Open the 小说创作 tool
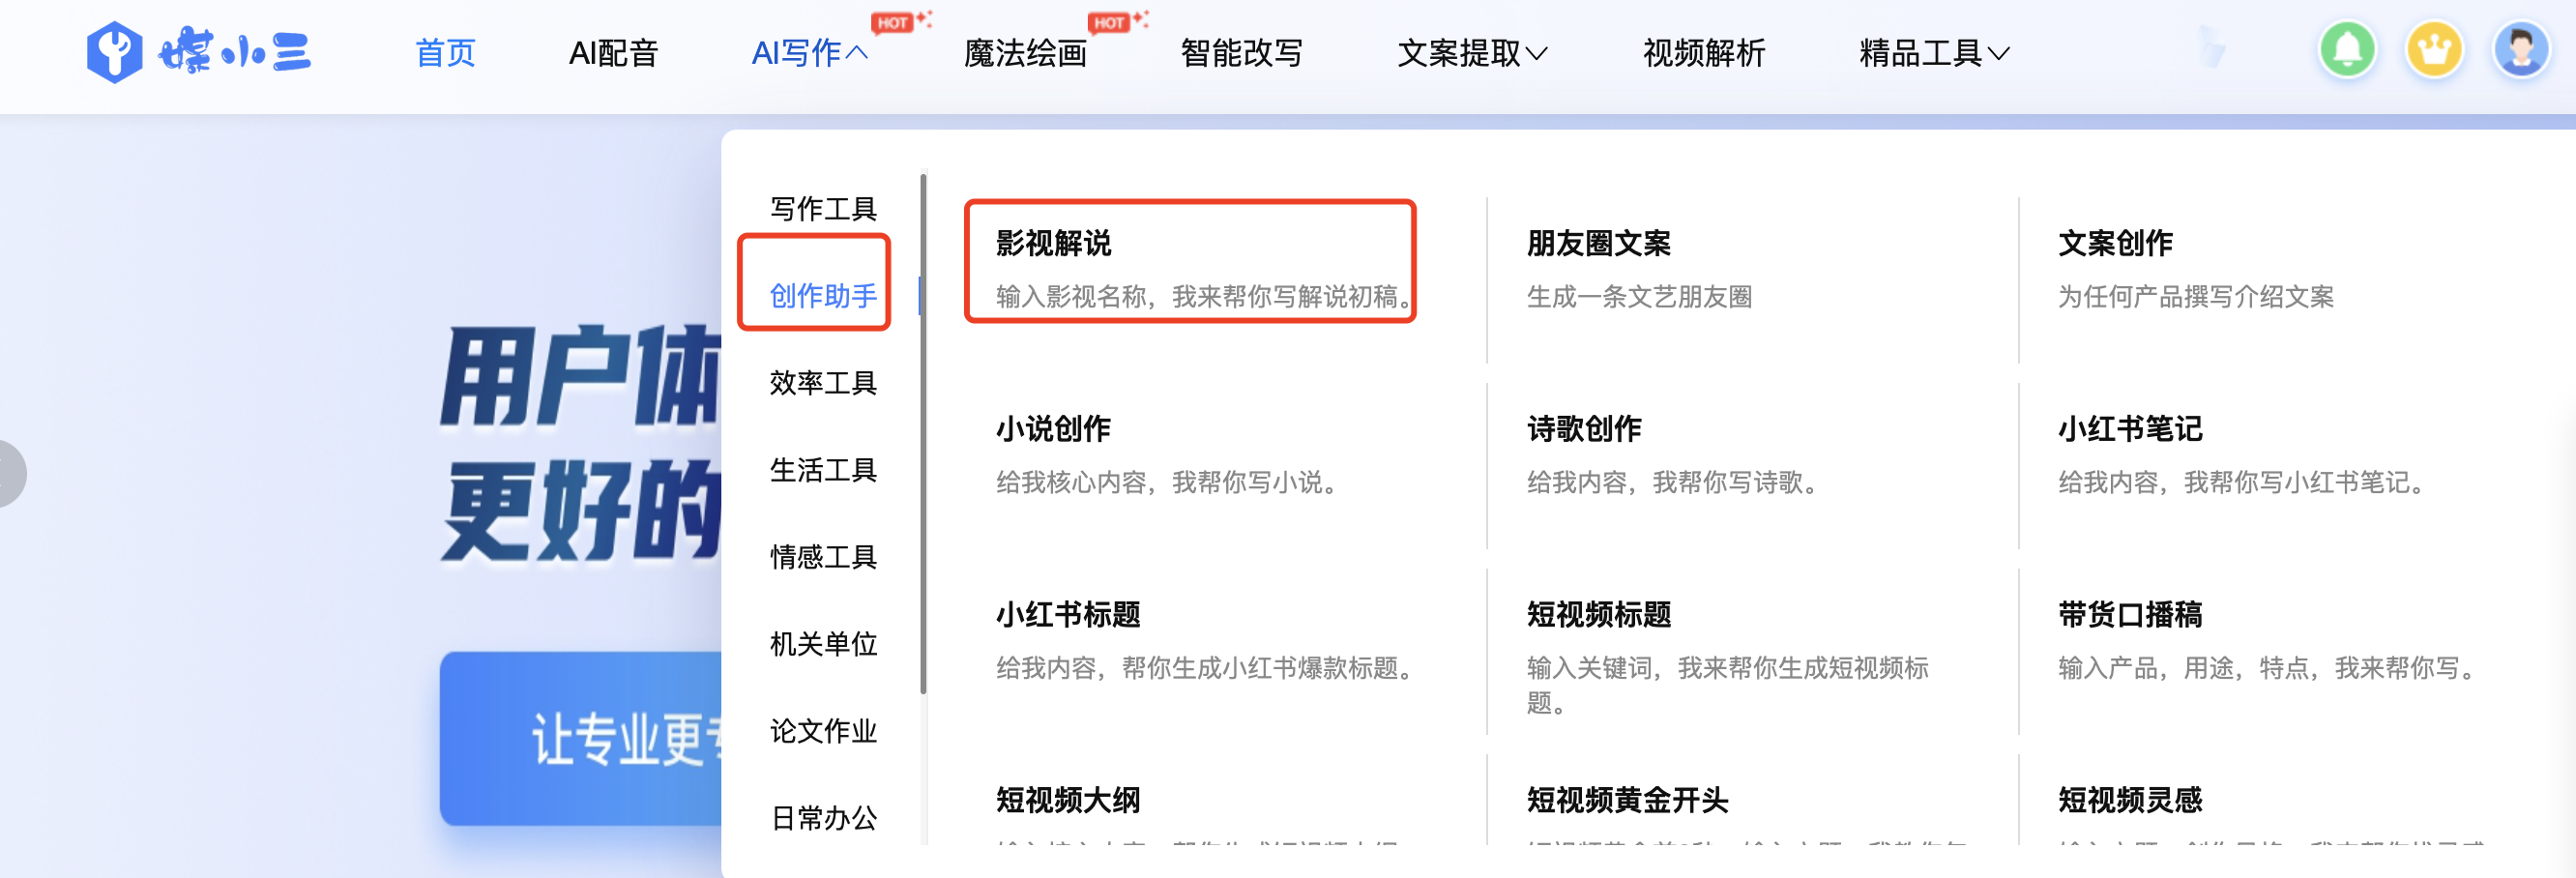The image size is (2576, 878). [1053, 429]
